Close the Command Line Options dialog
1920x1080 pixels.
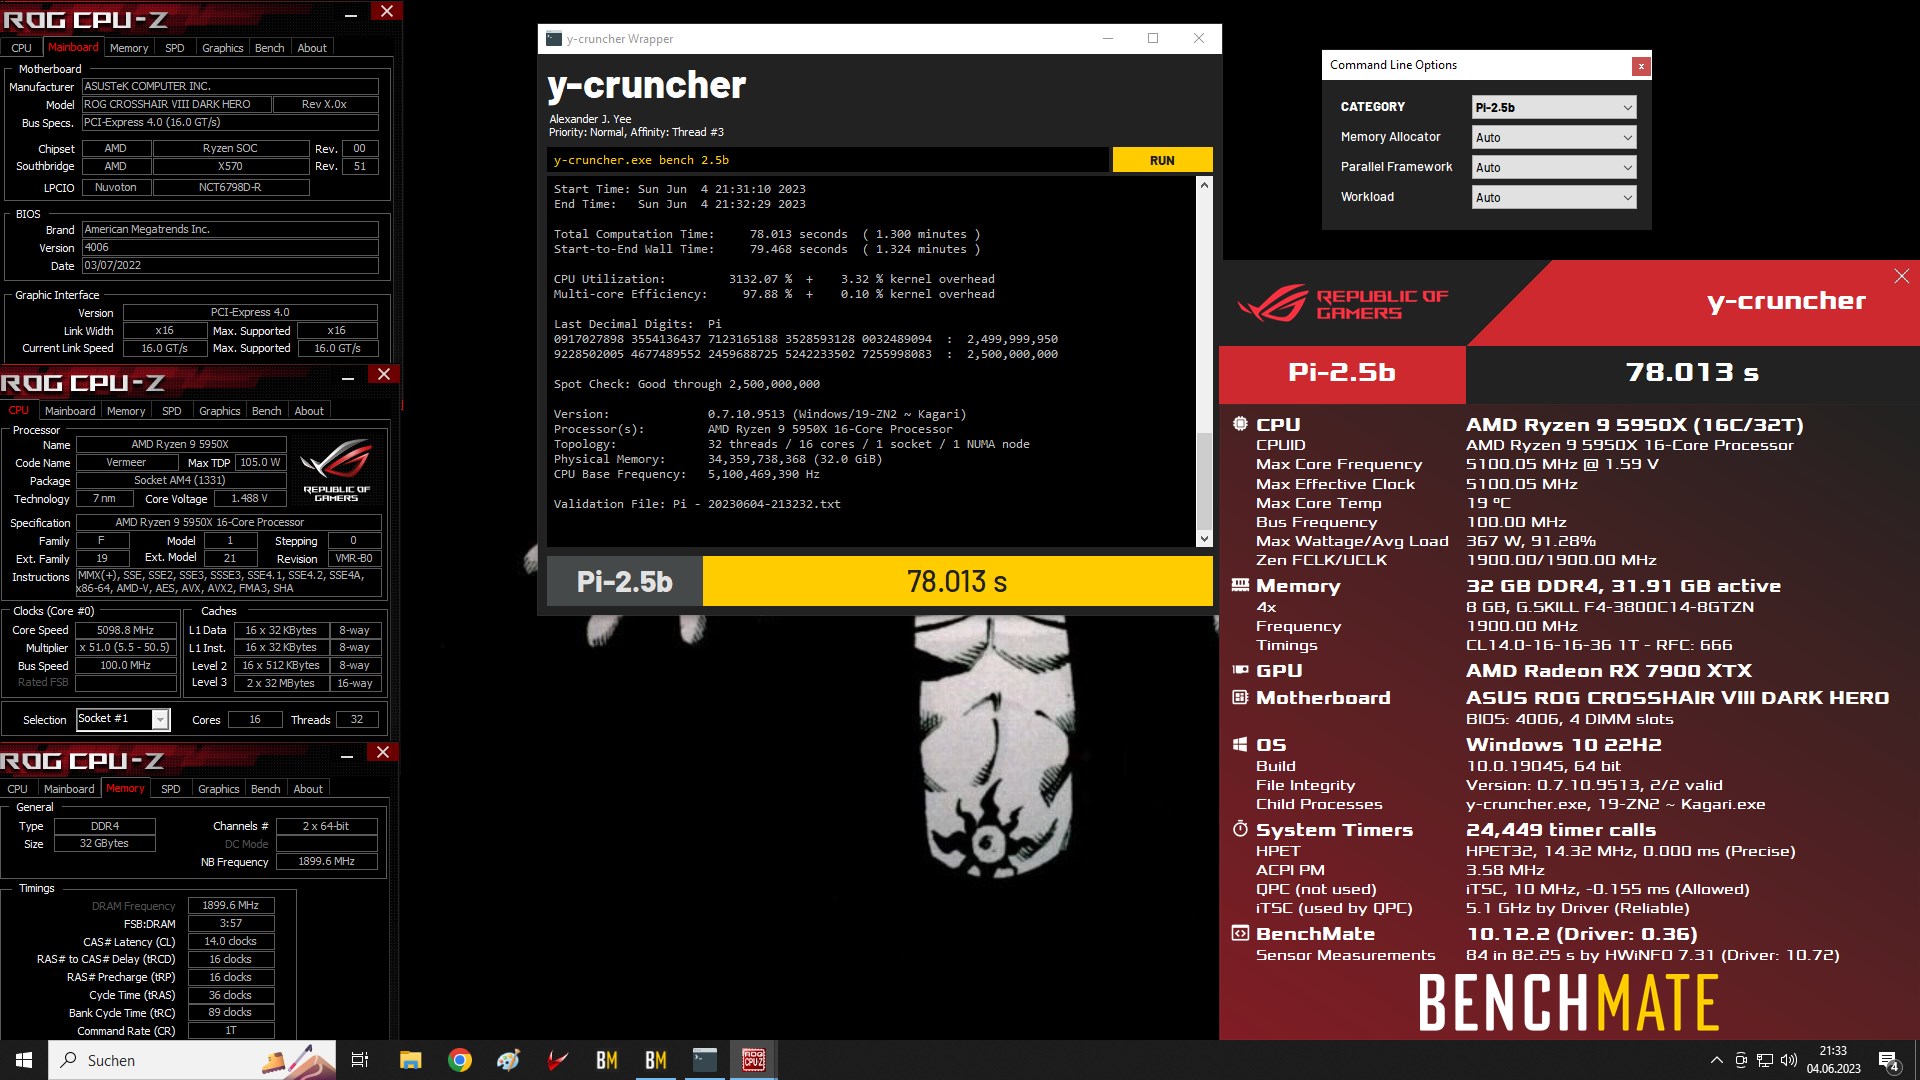1640,66
